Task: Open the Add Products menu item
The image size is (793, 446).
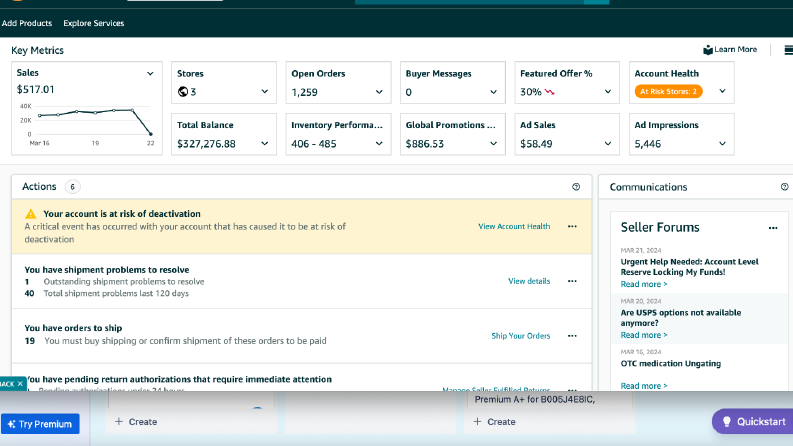Action: (x=26, y=23)
